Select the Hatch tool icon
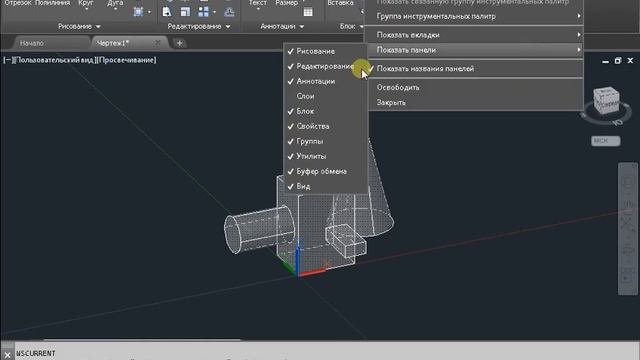640x360 pixels. point(138,12)
